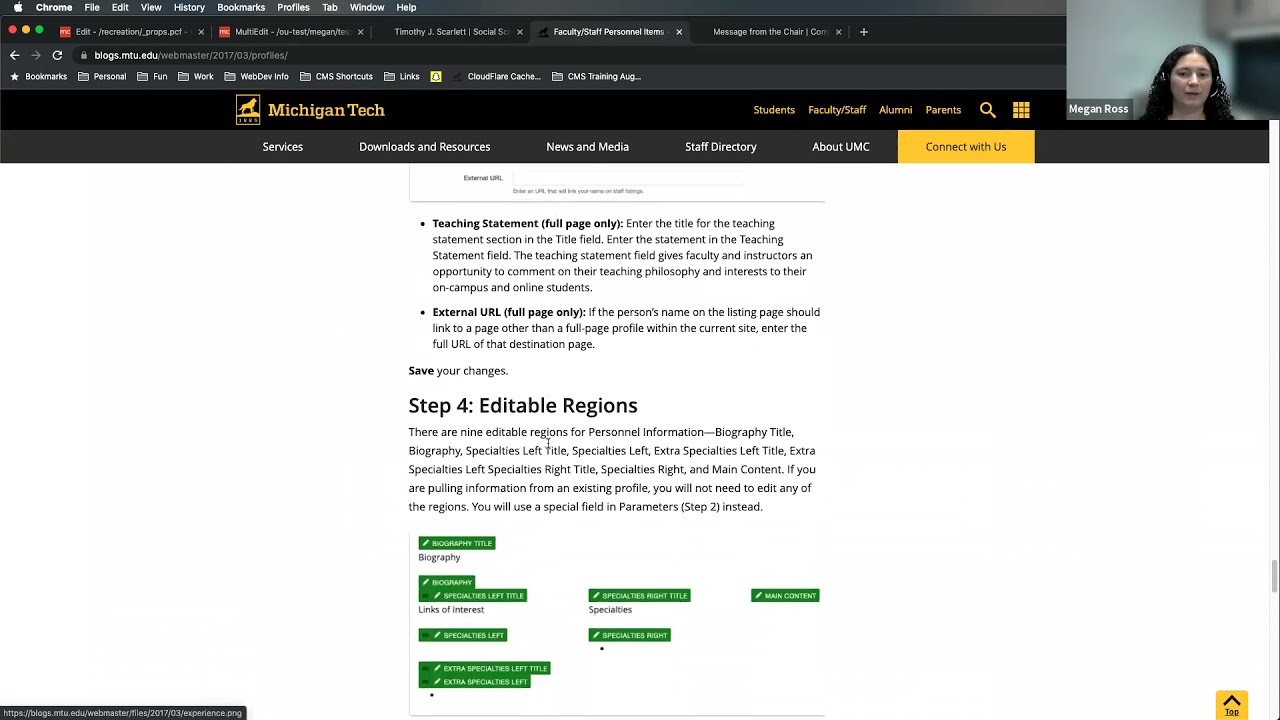The width and height of the screenshot is (1280, 720).
Task: Click the Biography Title edit button
Action: pyautogui.click(x=457, y=543)
